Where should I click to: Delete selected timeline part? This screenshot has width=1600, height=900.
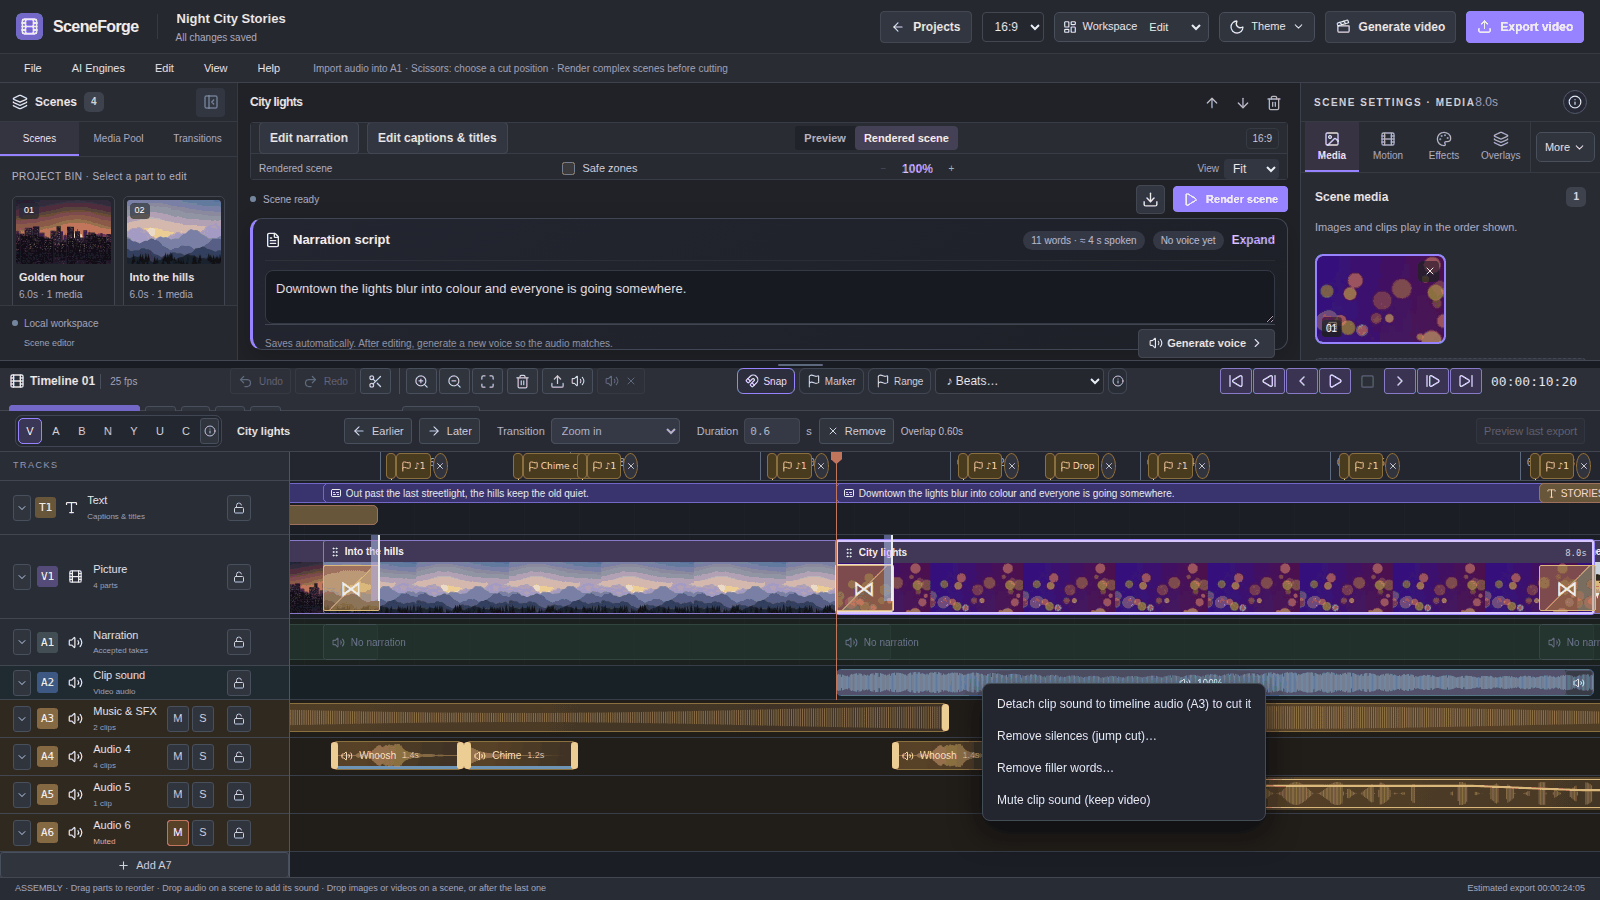pos(522,381)
